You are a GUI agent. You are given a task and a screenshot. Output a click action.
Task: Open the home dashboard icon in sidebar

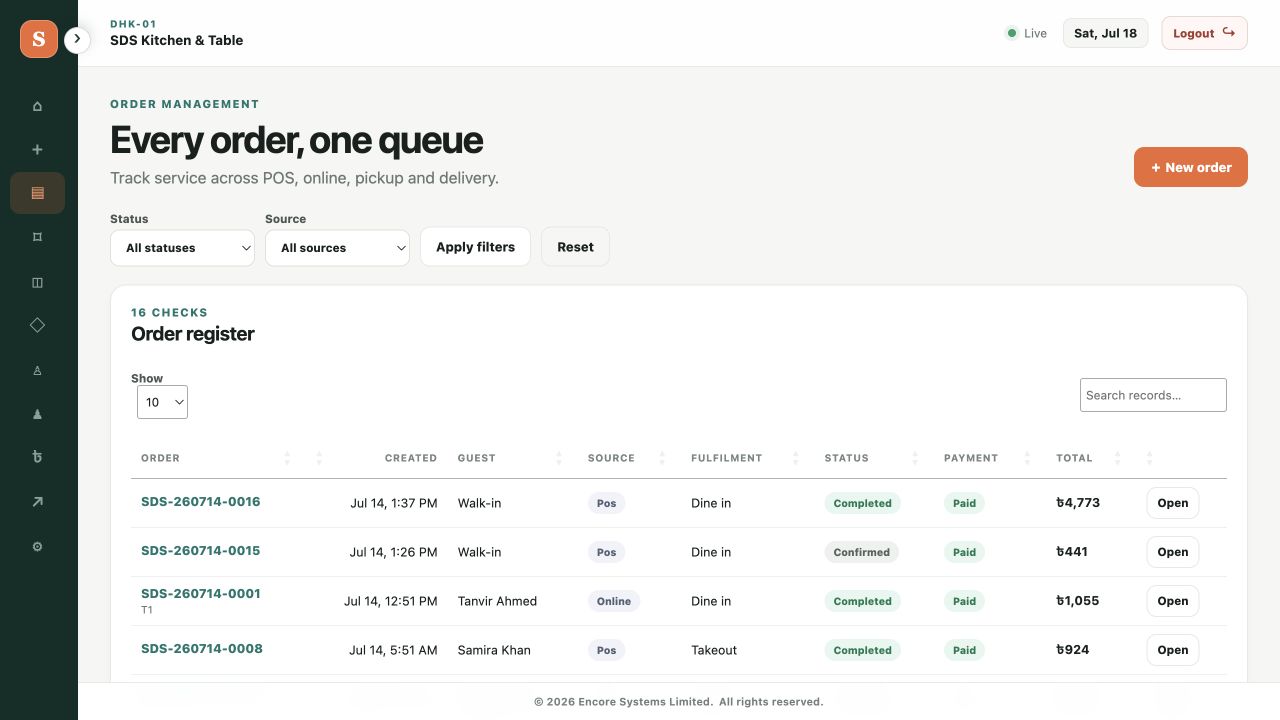[37, 106]
